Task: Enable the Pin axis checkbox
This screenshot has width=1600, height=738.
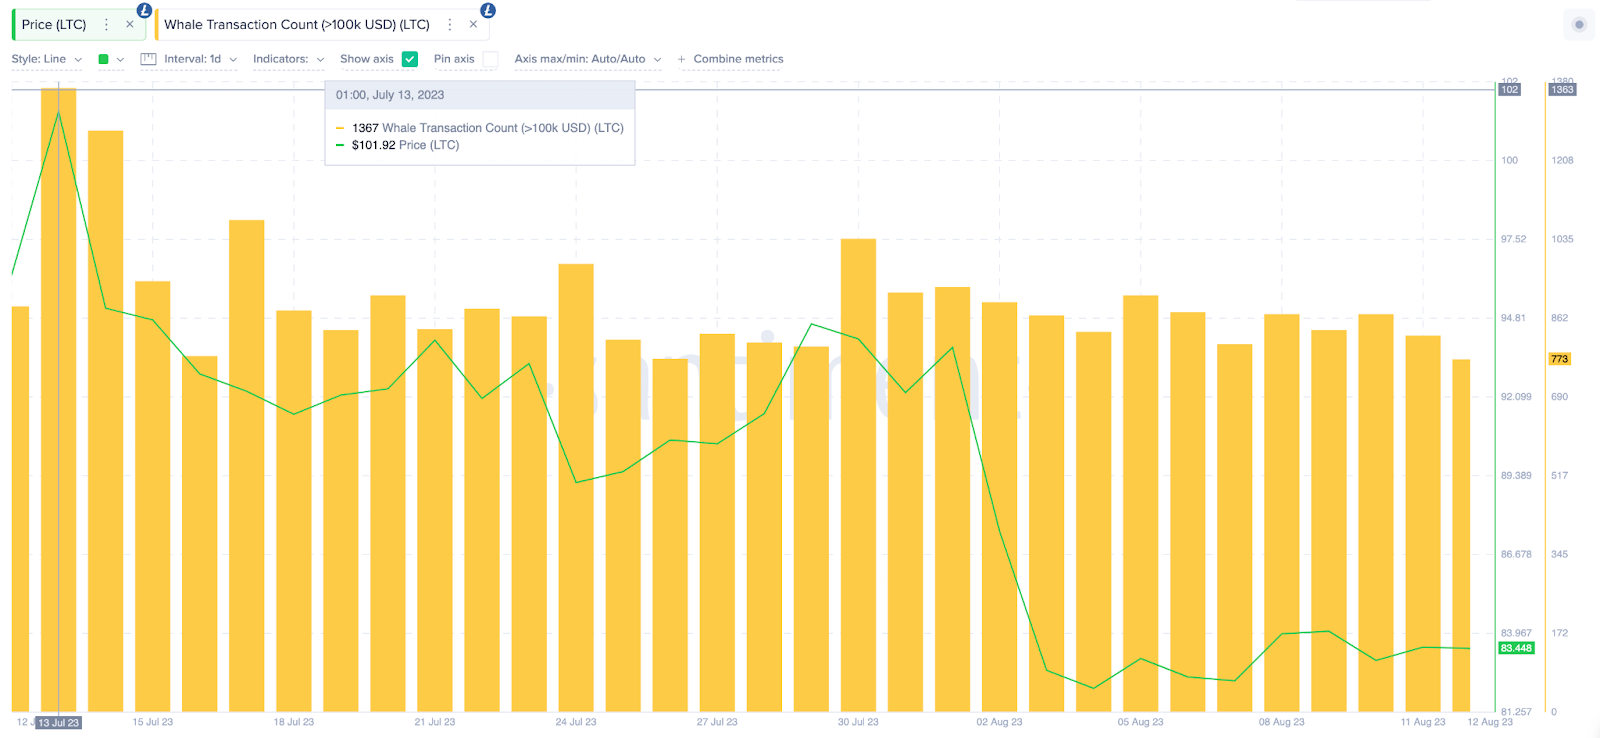Action: tap(490, 59)
